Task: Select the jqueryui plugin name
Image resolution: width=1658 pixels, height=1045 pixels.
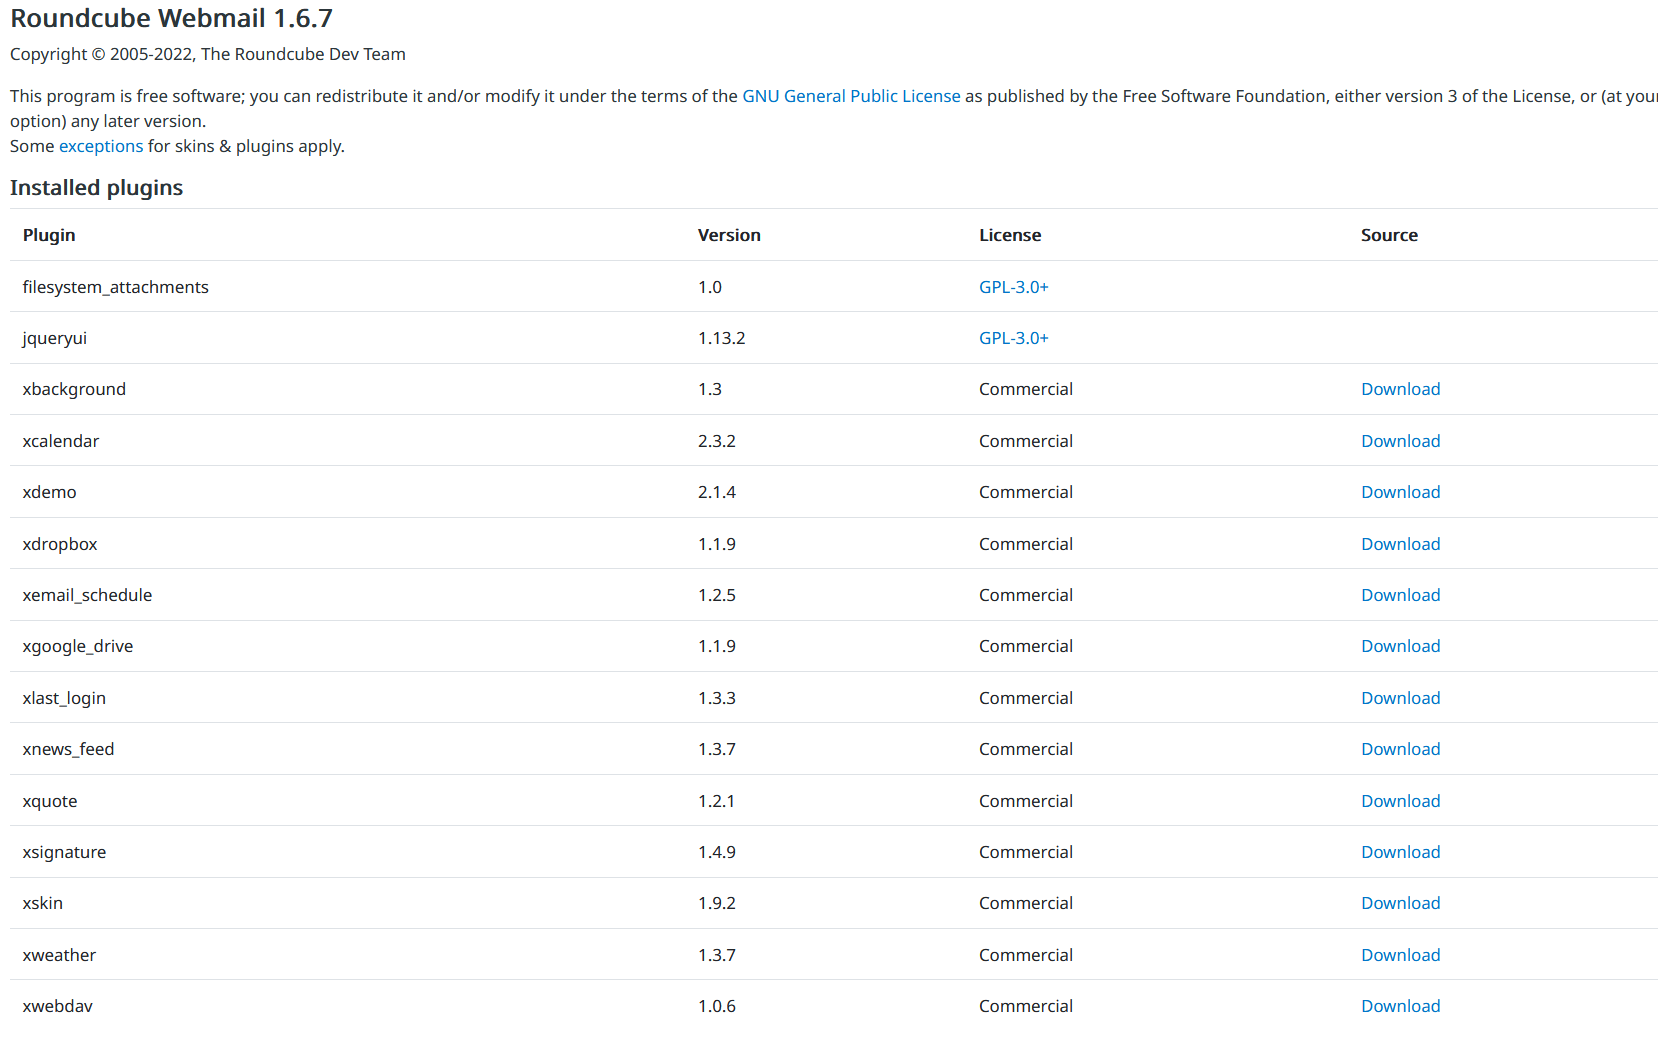Action: pyautogui.click(x=55, y=338)
